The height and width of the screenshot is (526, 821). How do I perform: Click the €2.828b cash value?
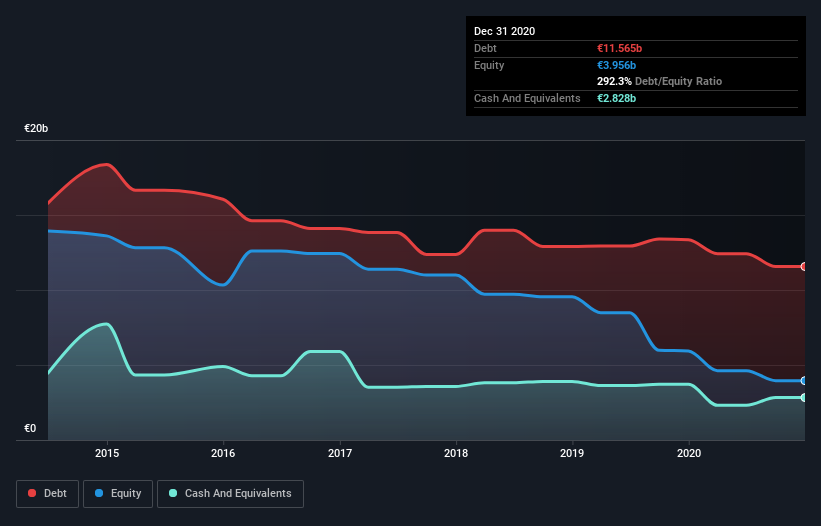coord(616,98)
